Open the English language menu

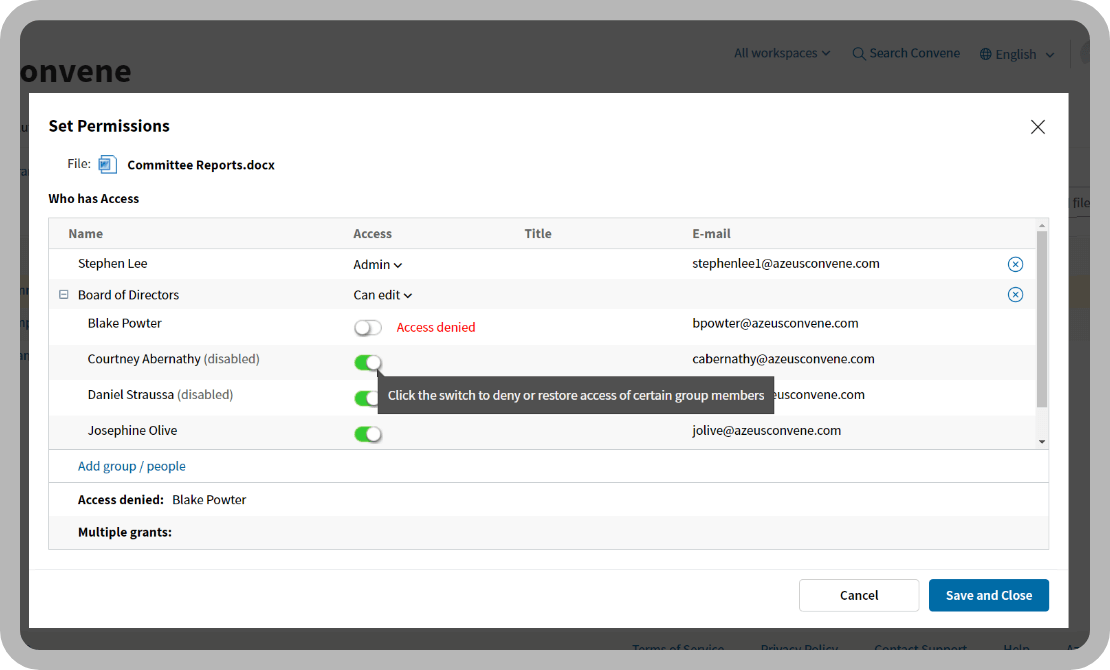[x=1024, y=55]
